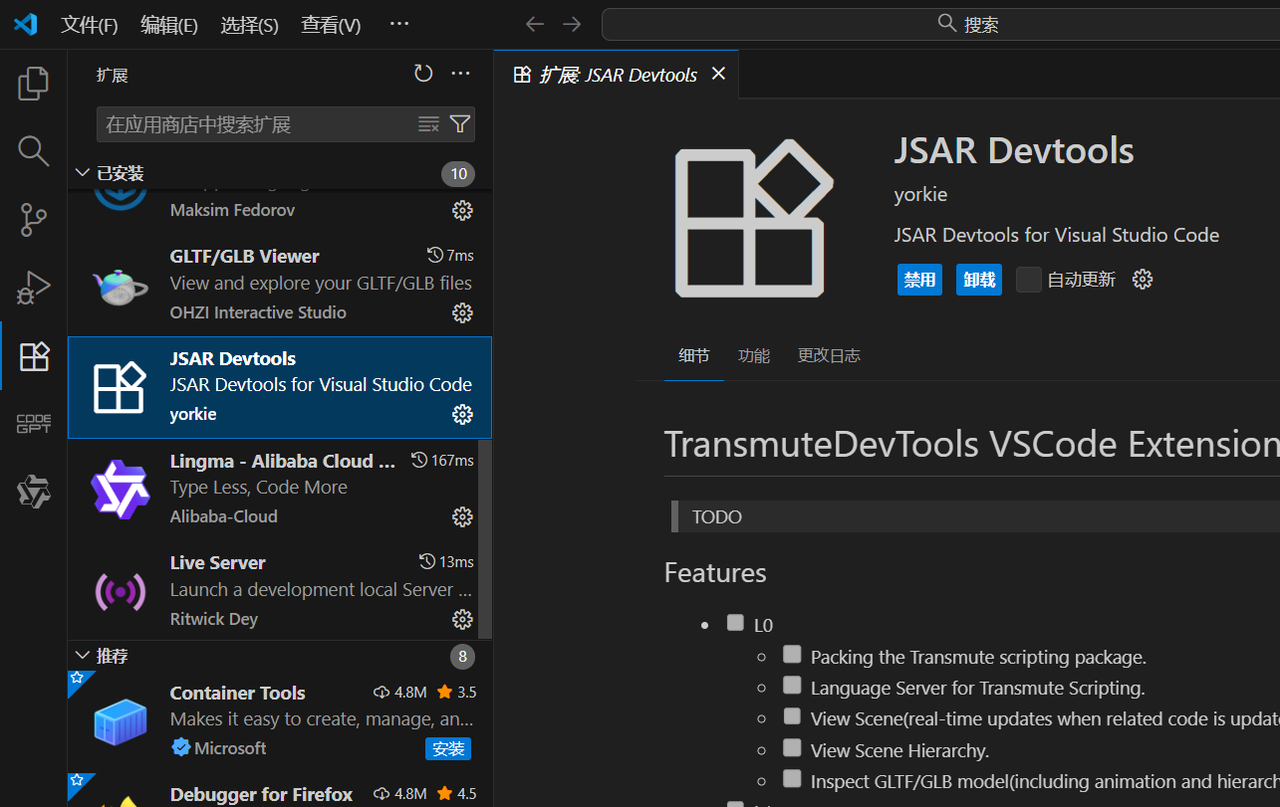Click the recommended count badge 8
The height and width of the screenshot is (807, 1280).
(461, 657)
